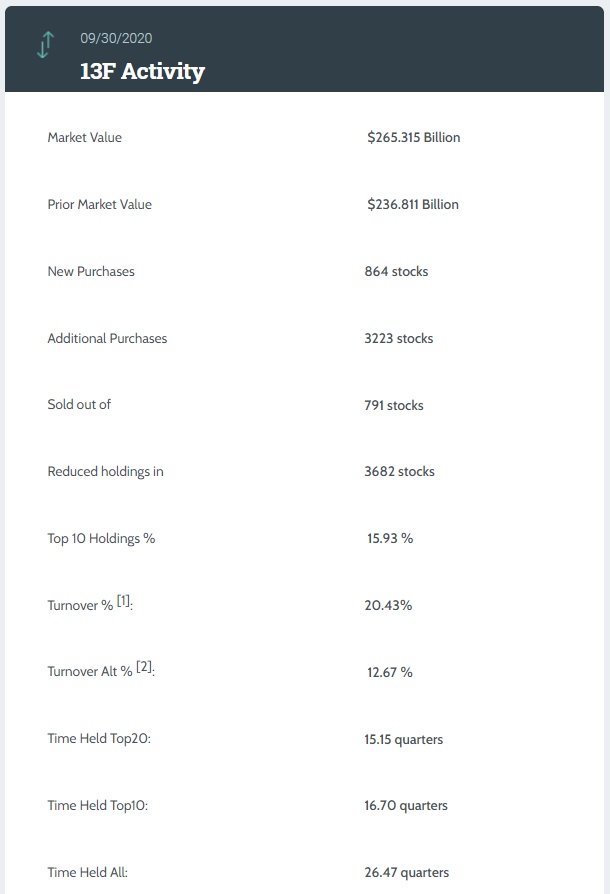Click the up-down arrows activity icon
Viewport: 610px width, 894px height.
click(x=45, y=45)
